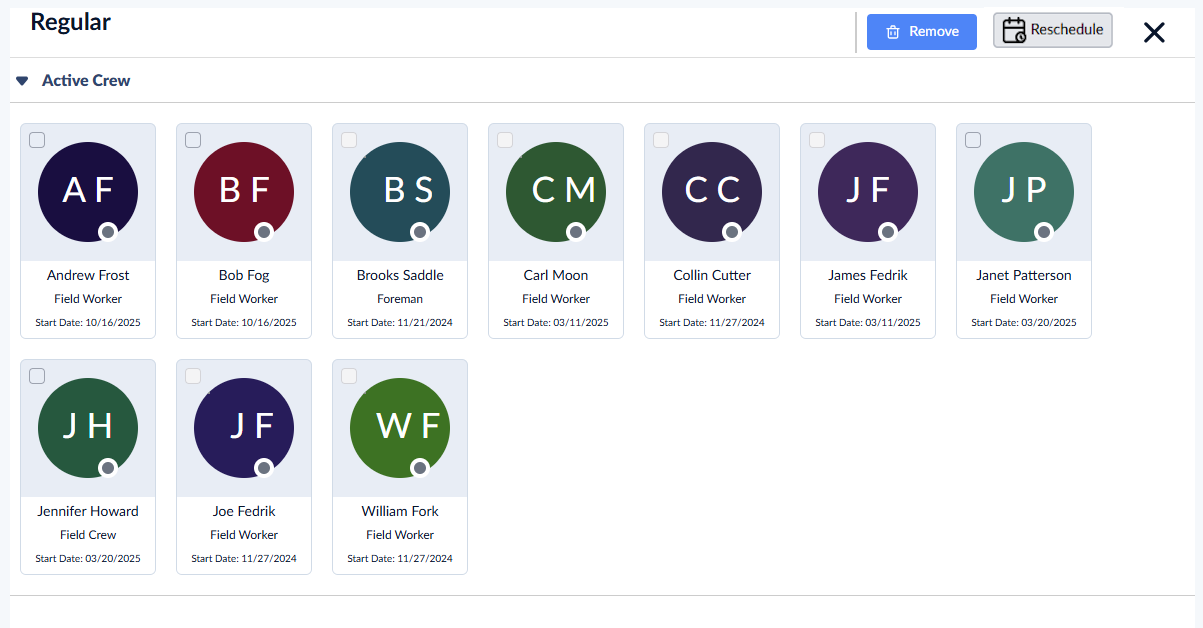
Task: Tick the Collin Cutter checkbox
Action: point(661,140)
